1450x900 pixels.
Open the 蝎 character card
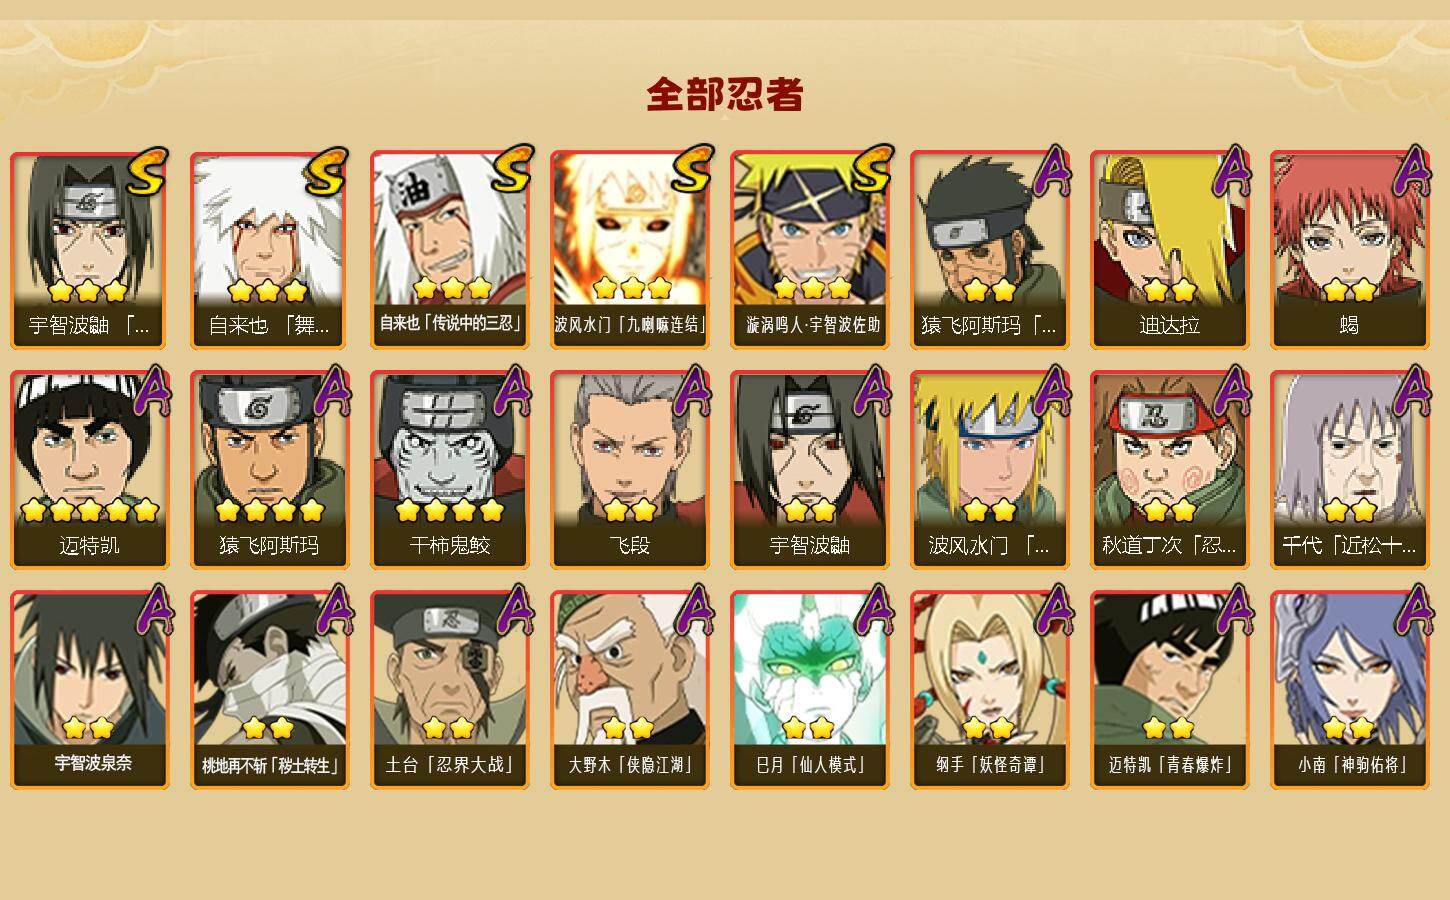[1349, 250]
